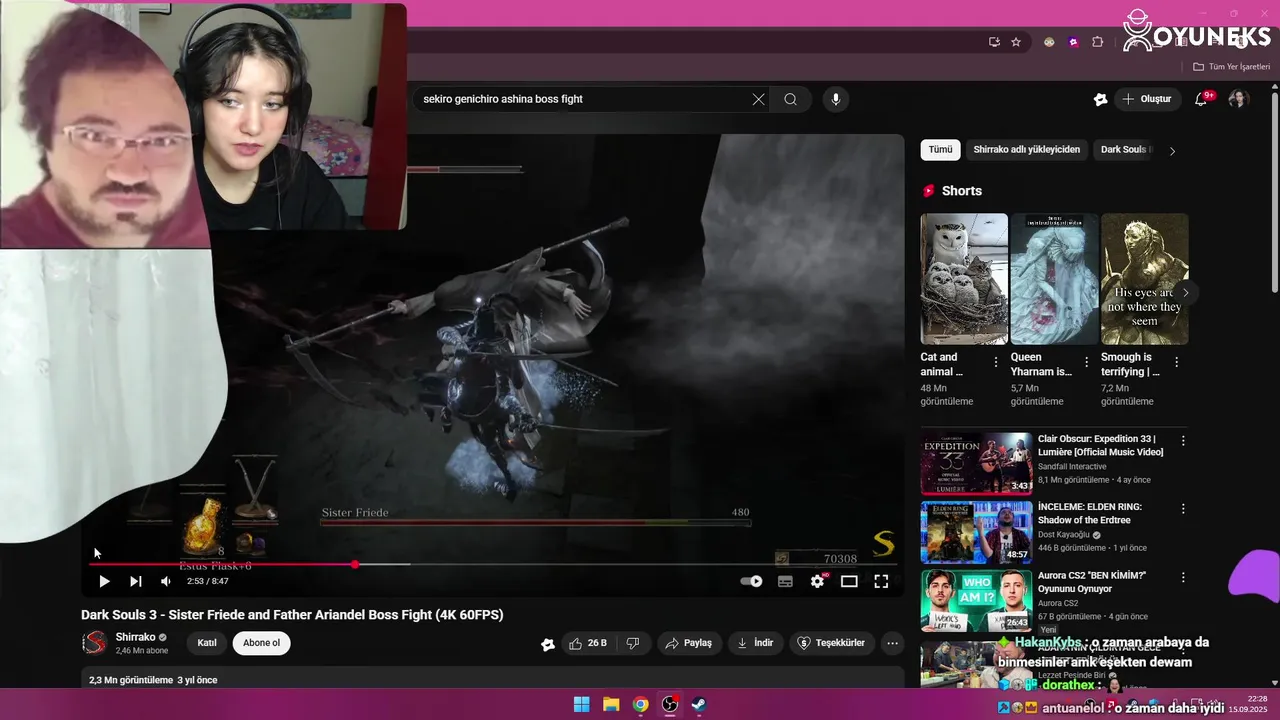Play the Sister Friede video
1280x720 pixels.
104,581
